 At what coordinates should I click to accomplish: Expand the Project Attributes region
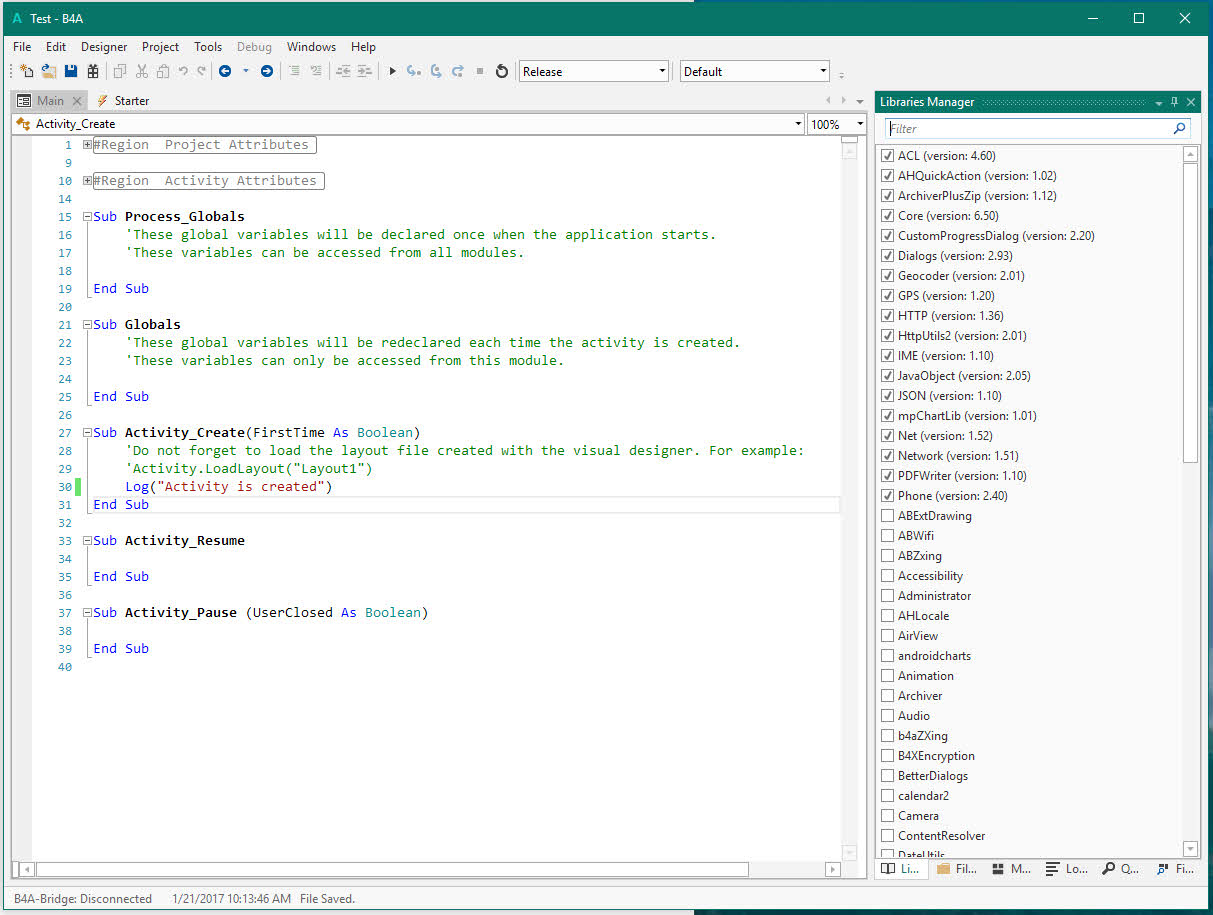pyautogui.click(x=88, y=145)
